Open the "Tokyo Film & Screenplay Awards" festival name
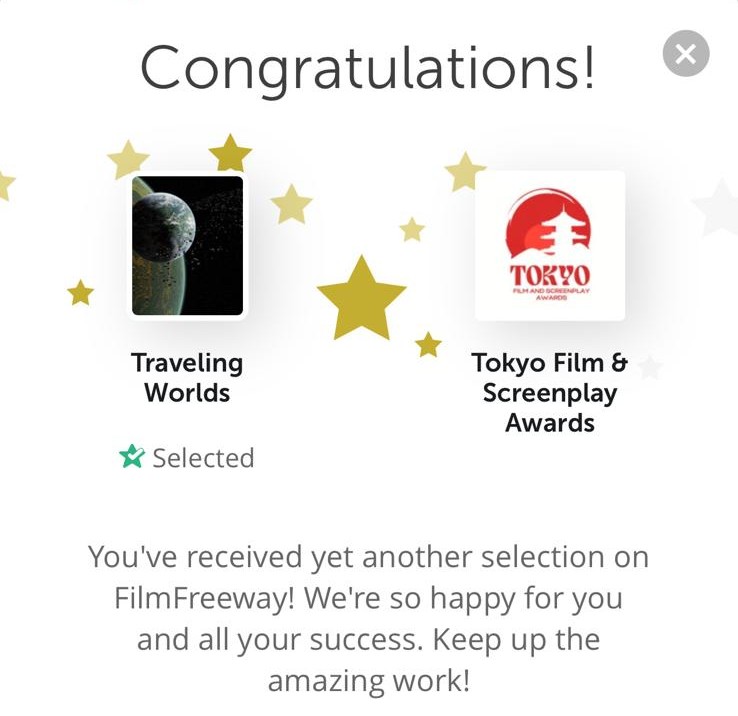The height and width of the screenshot is (716, 738). [x=549, y=392]
